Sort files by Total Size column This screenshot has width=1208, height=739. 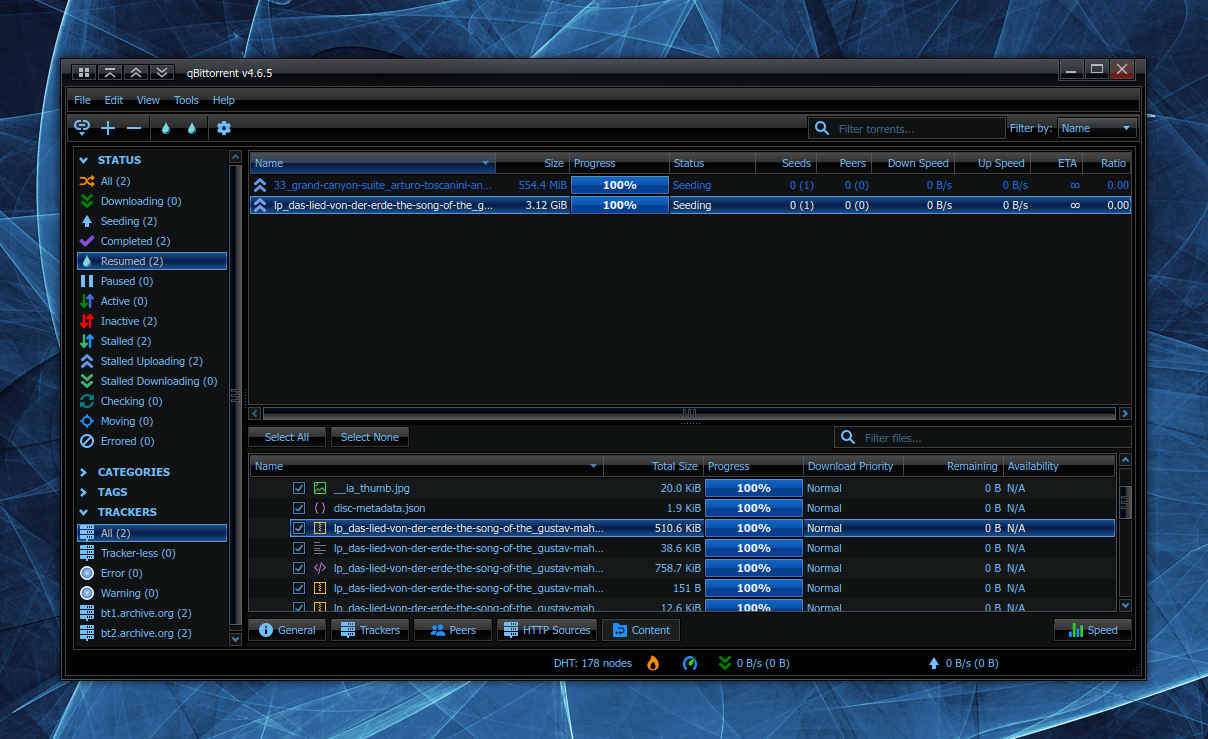pos(654,466)
